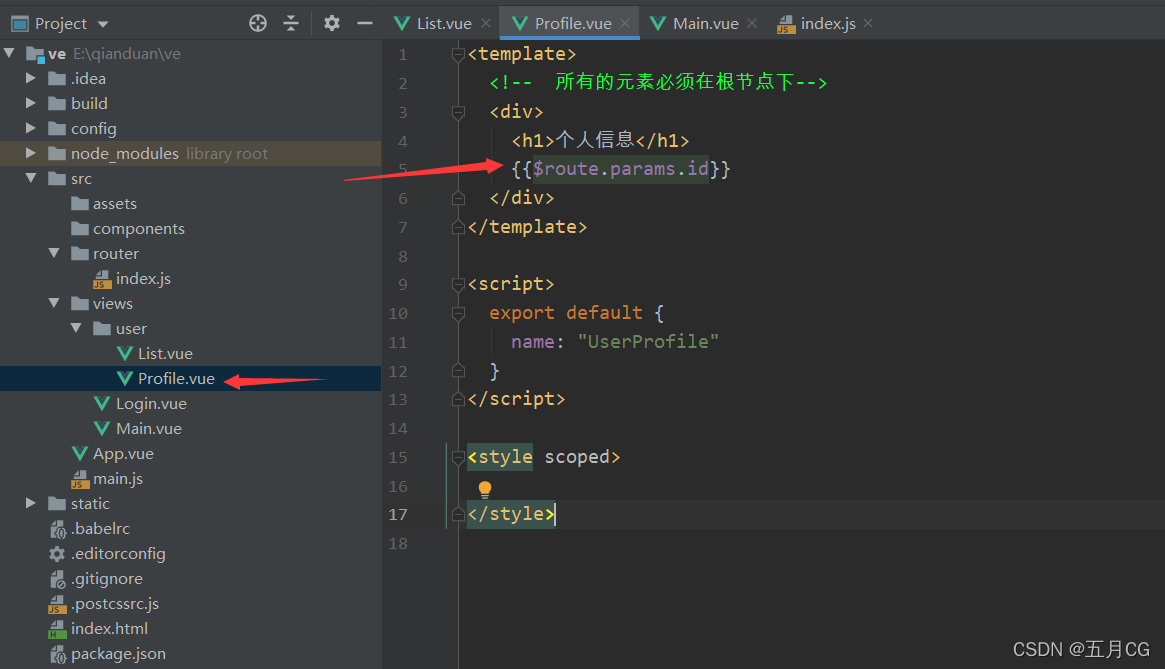Screen dimensions: 1165x669
Task: Click the closing </template> tag on line 7
Action: click(528, 227)
